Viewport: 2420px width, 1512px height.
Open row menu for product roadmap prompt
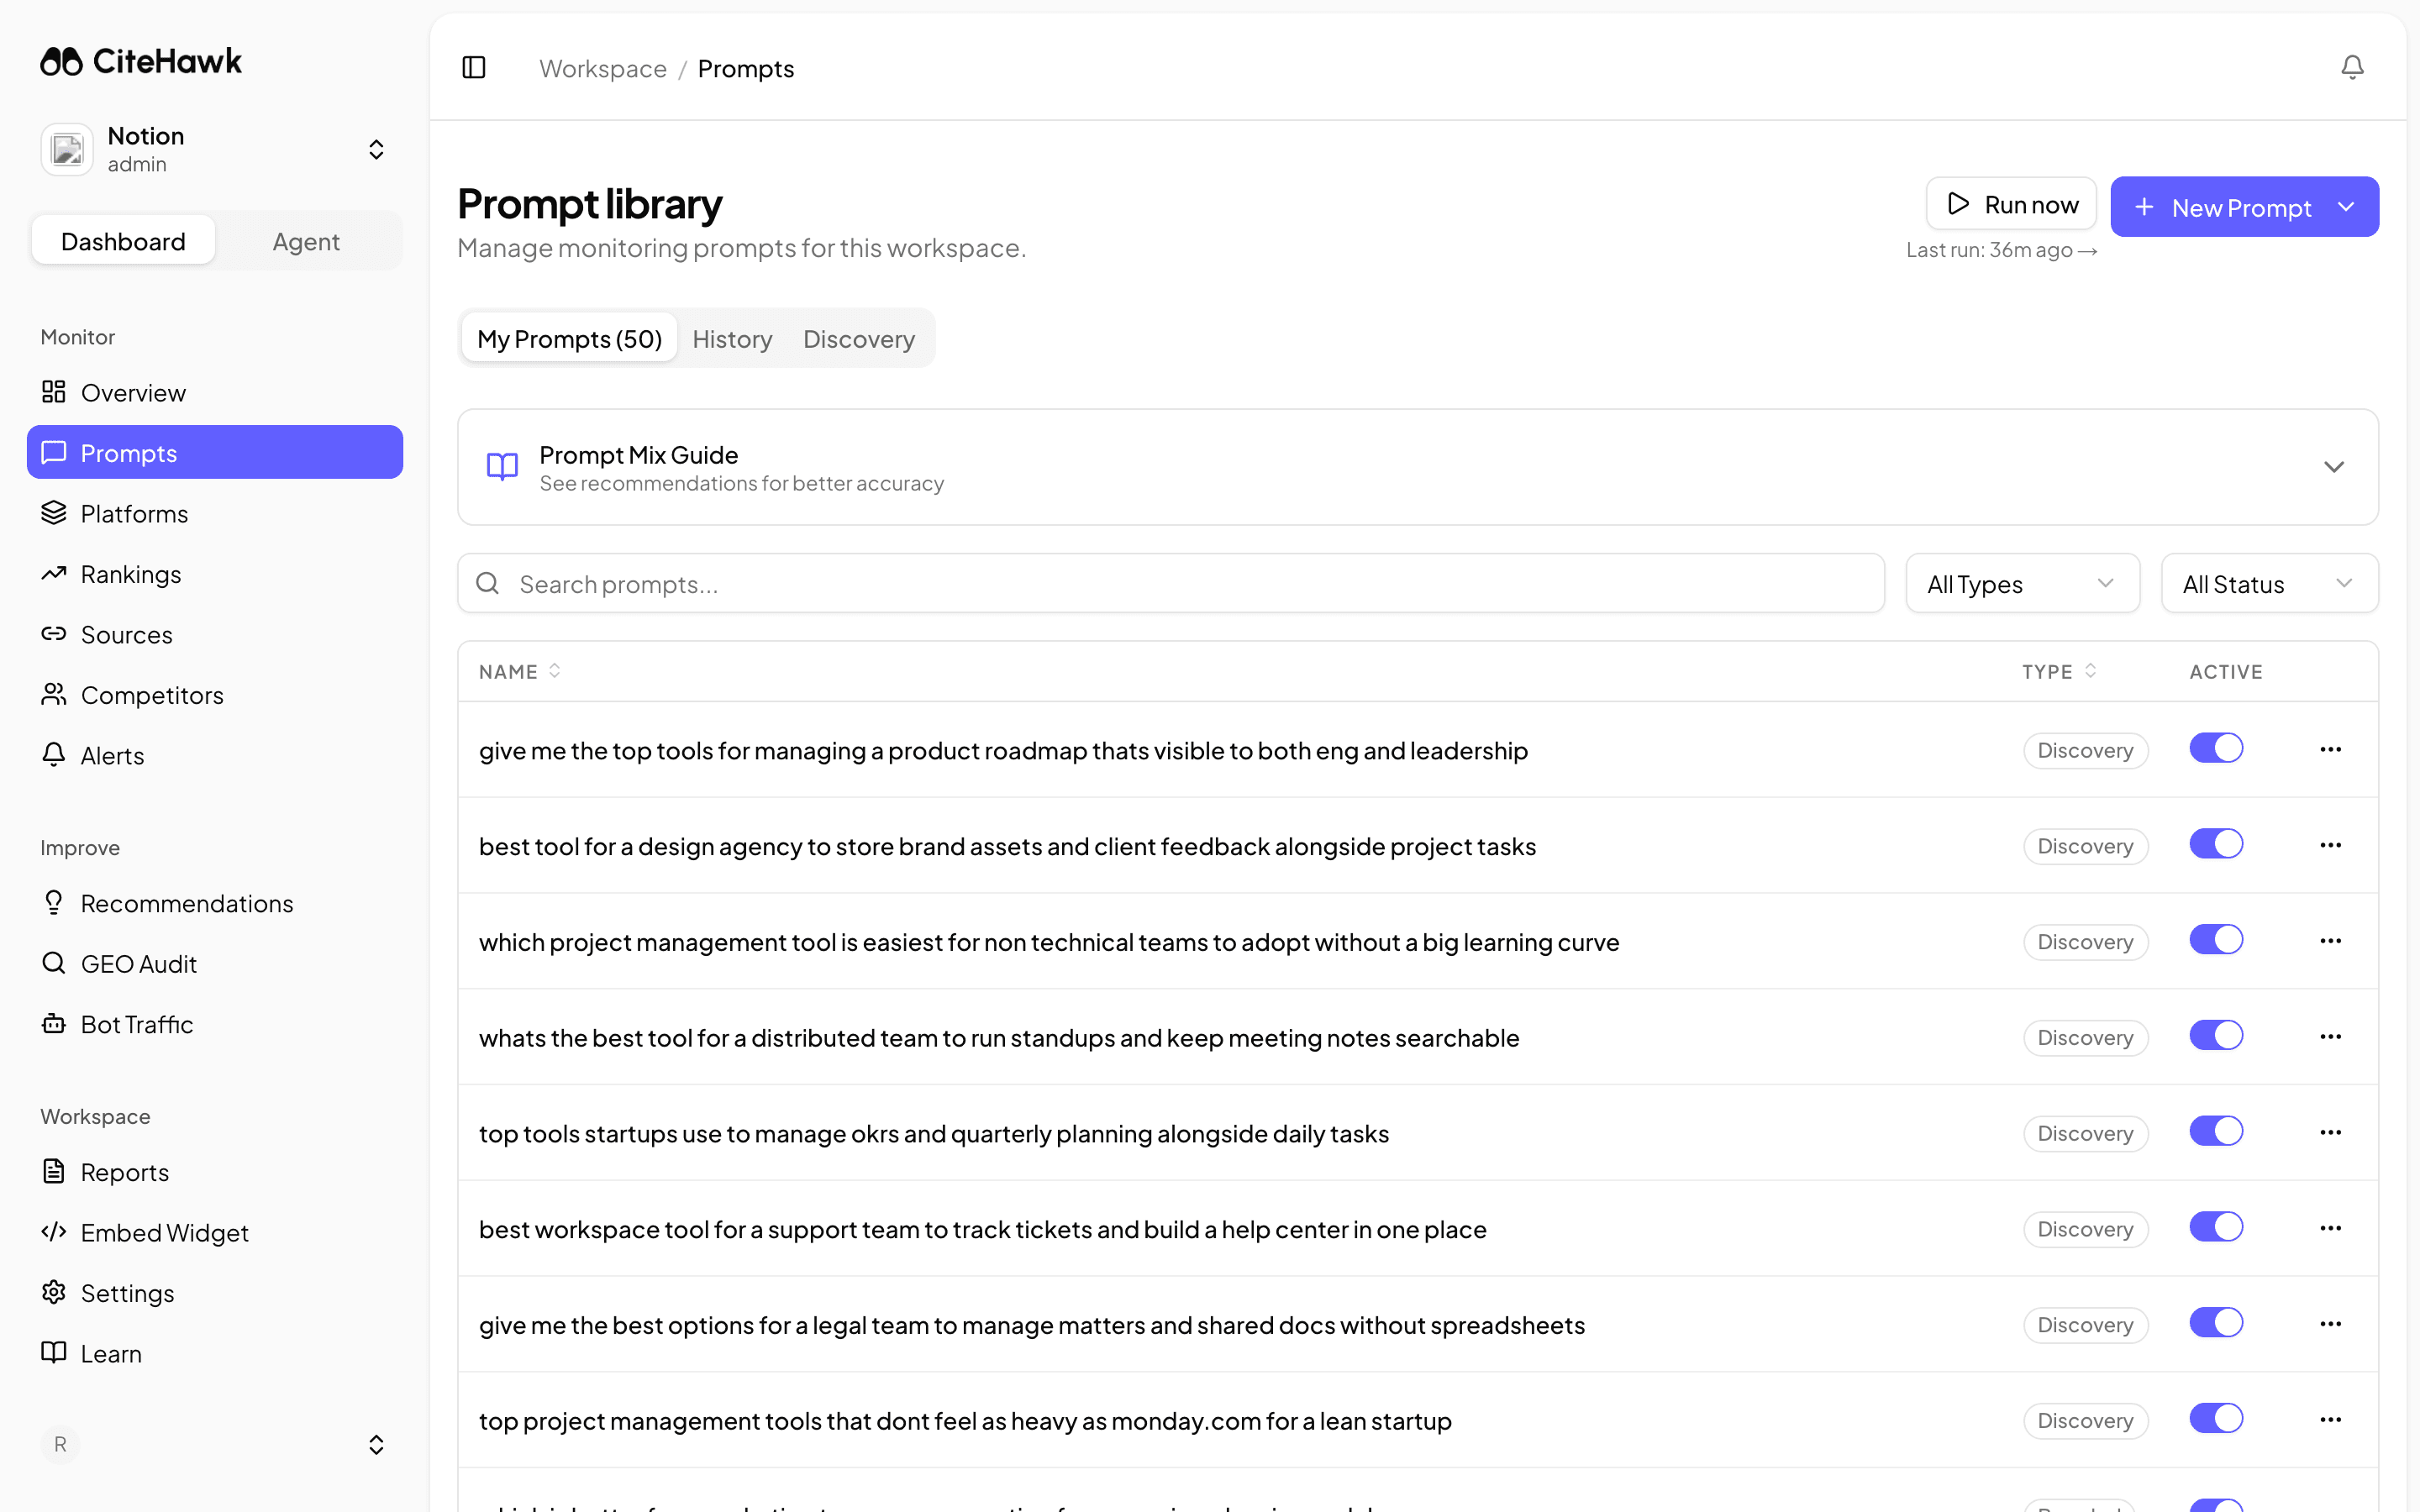tap(2330, 749)
